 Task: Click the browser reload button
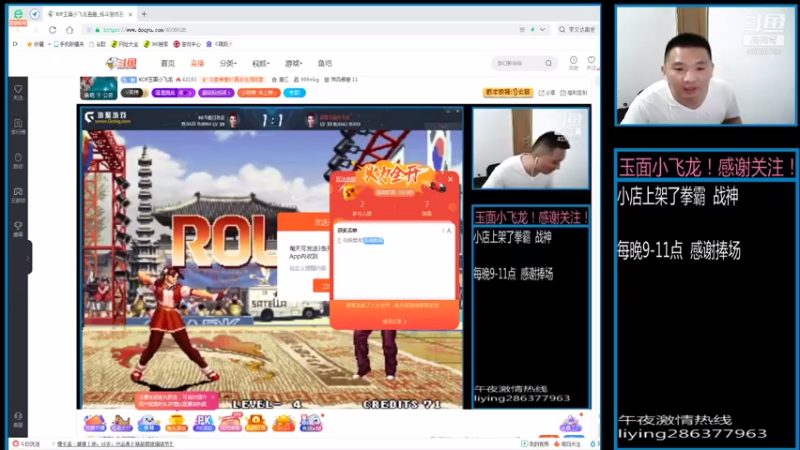click(53, 30)
